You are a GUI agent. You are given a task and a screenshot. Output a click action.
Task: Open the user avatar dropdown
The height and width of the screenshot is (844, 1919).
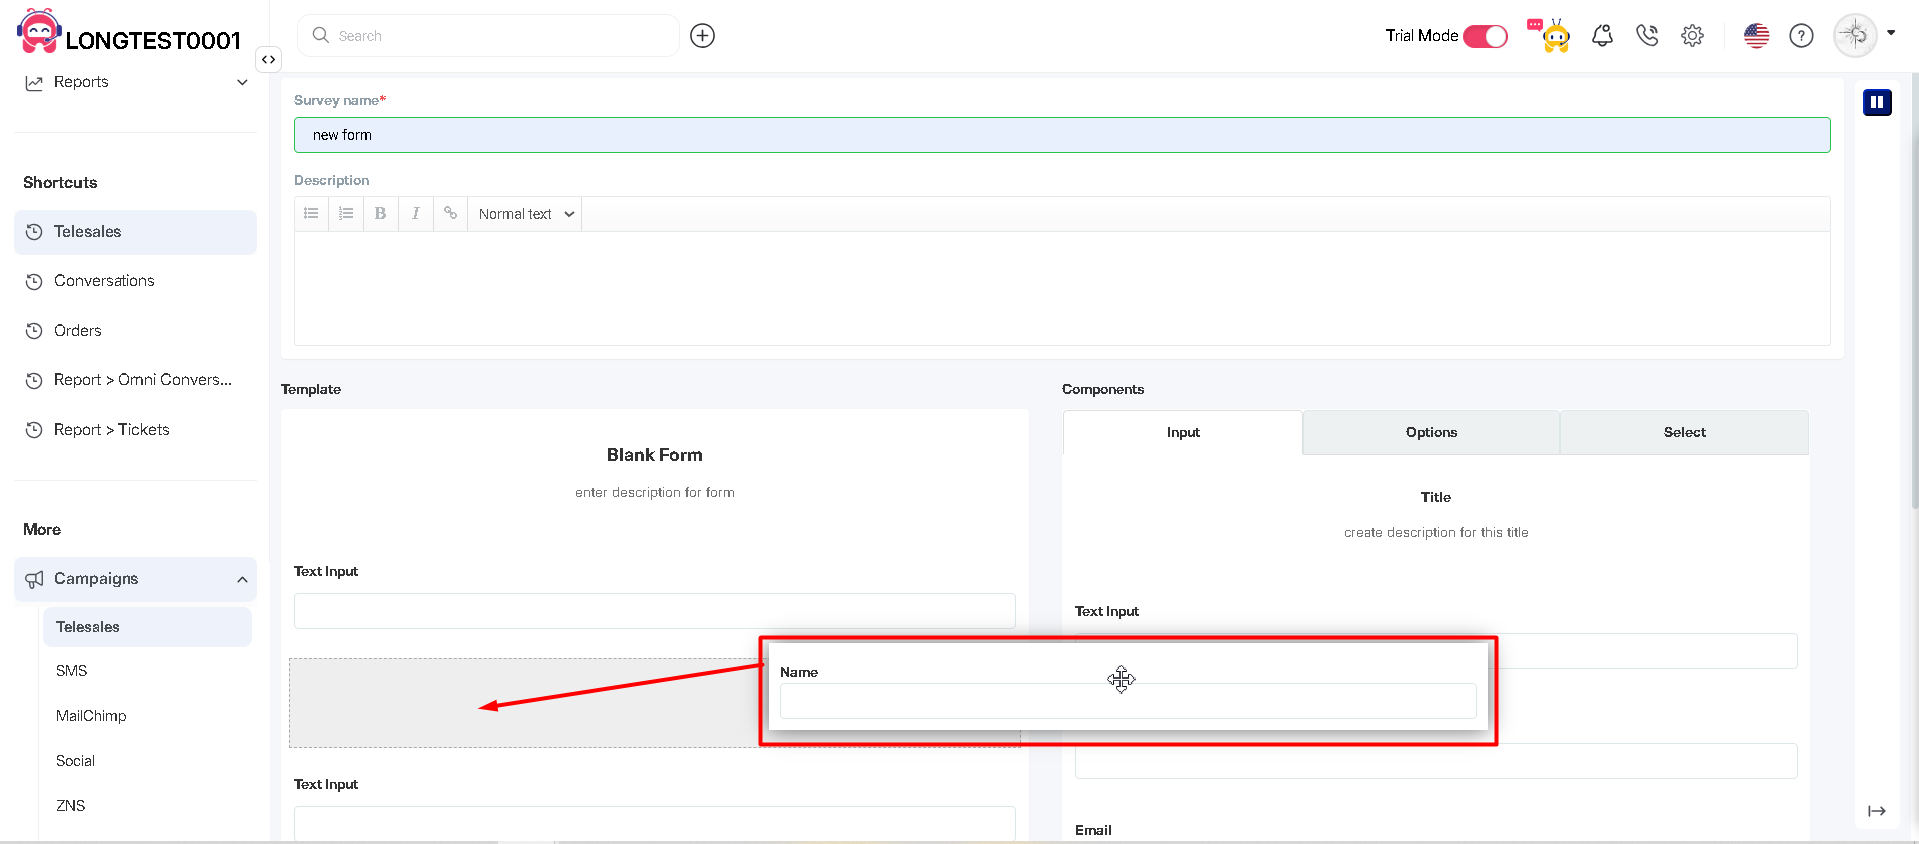point(1865,35)
